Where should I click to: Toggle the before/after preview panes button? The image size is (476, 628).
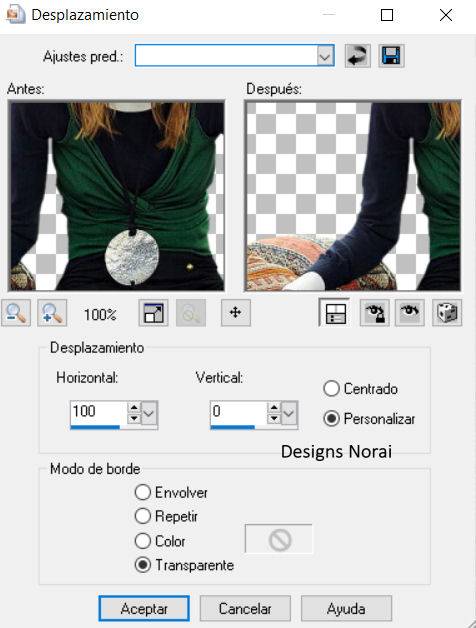pos(335,313)
